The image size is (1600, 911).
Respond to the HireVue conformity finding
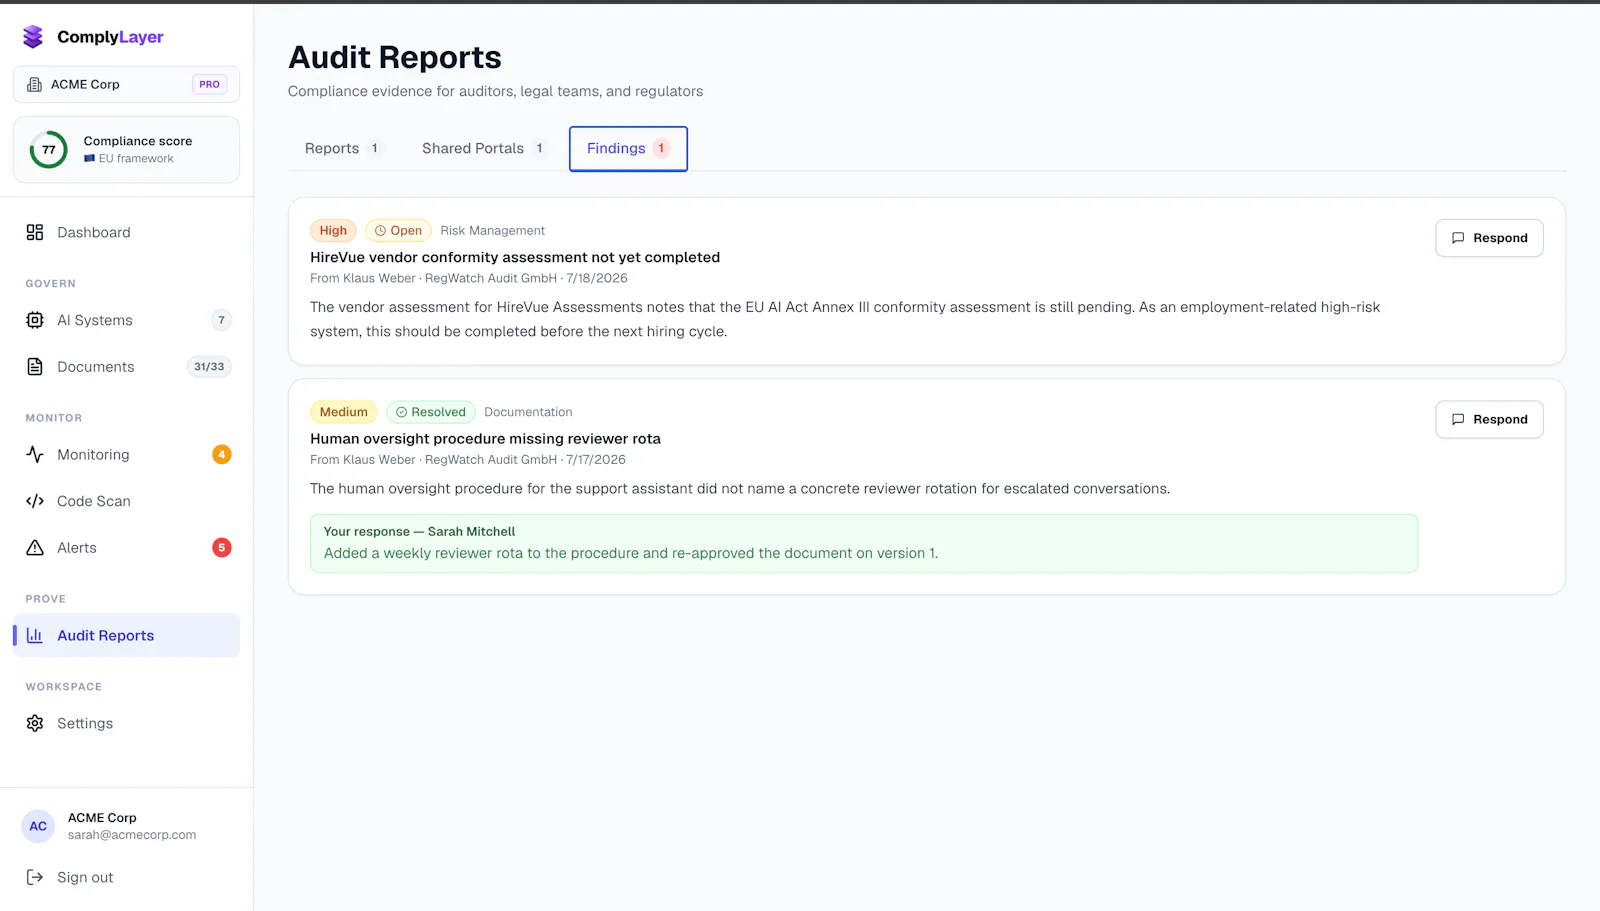(1489, 238)
